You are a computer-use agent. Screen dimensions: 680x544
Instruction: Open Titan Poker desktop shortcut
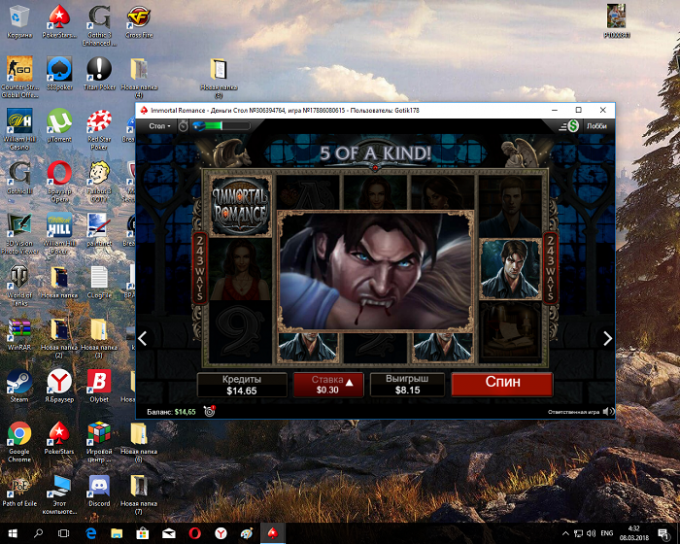[x=99, y=74]
